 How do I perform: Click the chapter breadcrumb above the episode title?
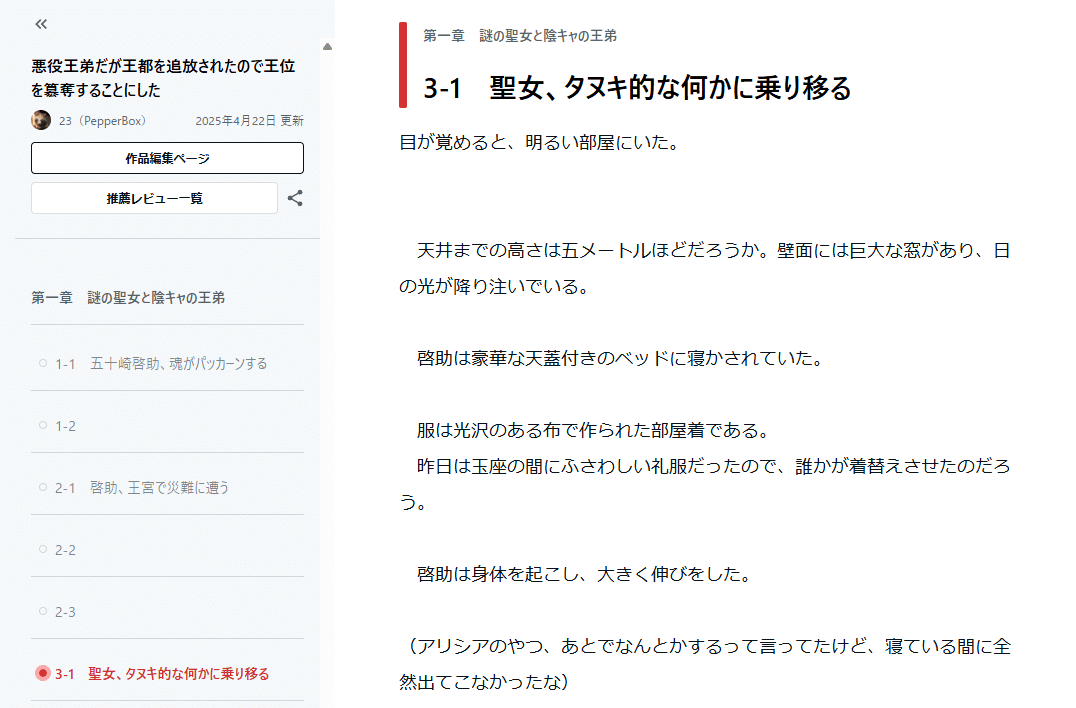[x=517, y=34]
